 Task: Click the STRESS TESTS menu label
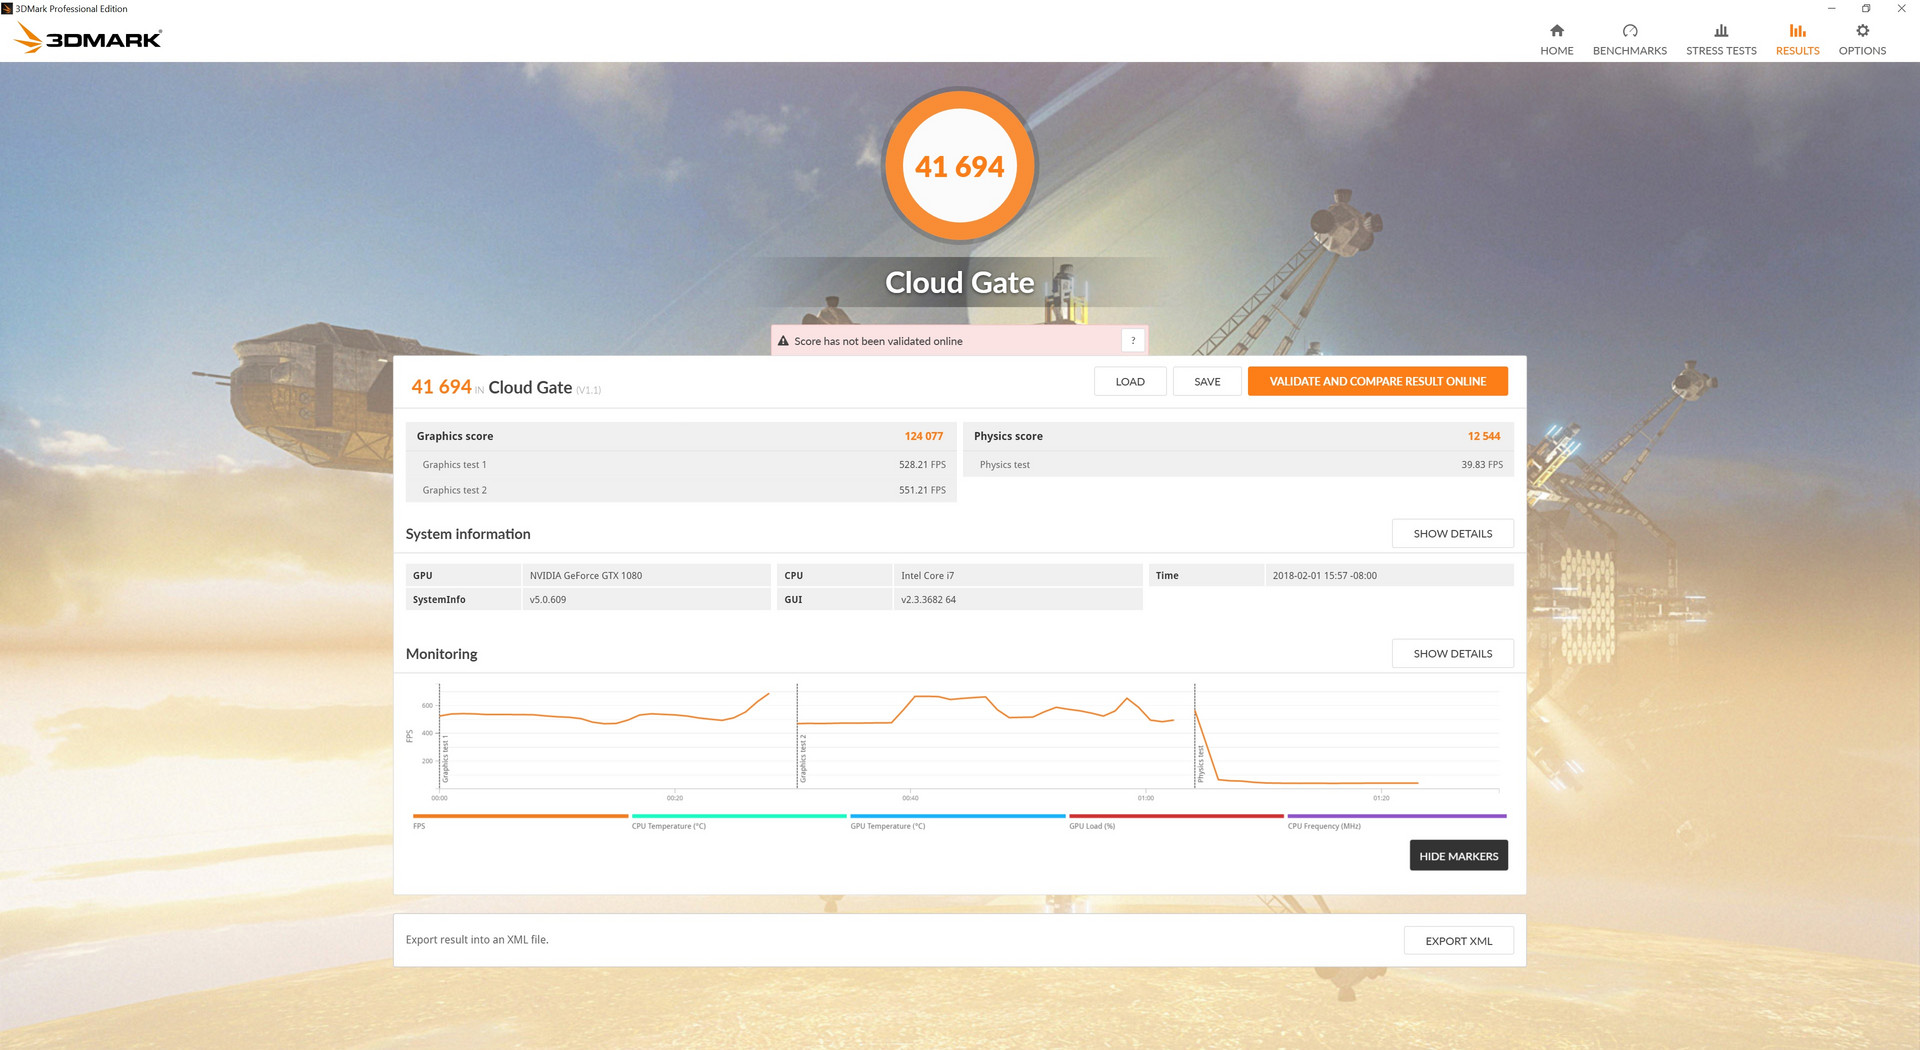coord(1721,51)
